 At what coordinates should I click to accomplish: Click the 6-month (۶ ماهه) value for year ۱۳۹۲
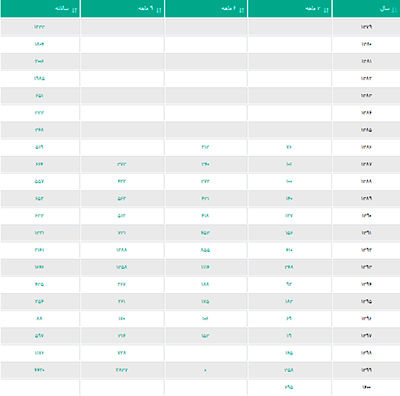205,250
